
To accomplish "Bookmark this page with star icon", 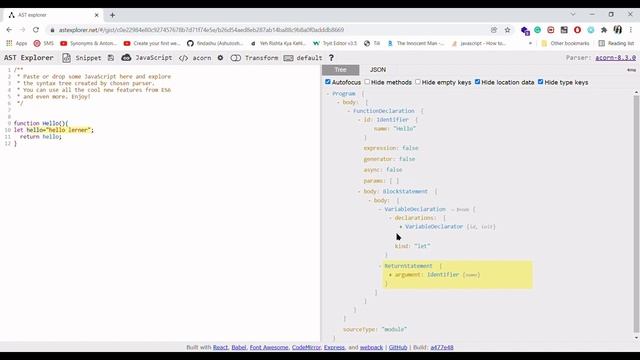I will click(x=507, y=30).
